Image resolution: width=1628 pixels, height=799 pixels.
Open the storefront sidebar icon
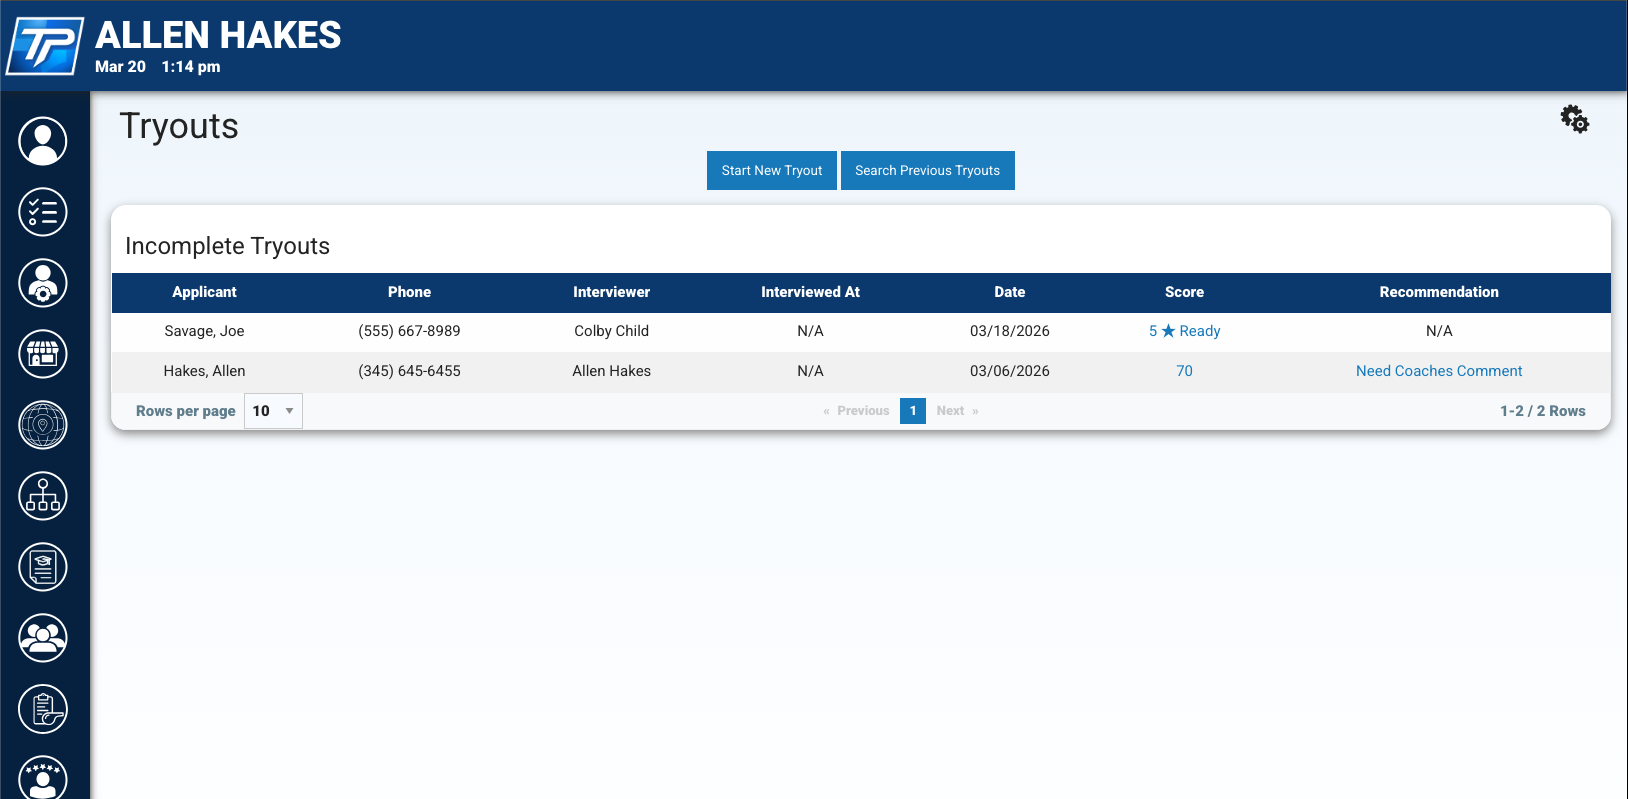tap(43, 354)
